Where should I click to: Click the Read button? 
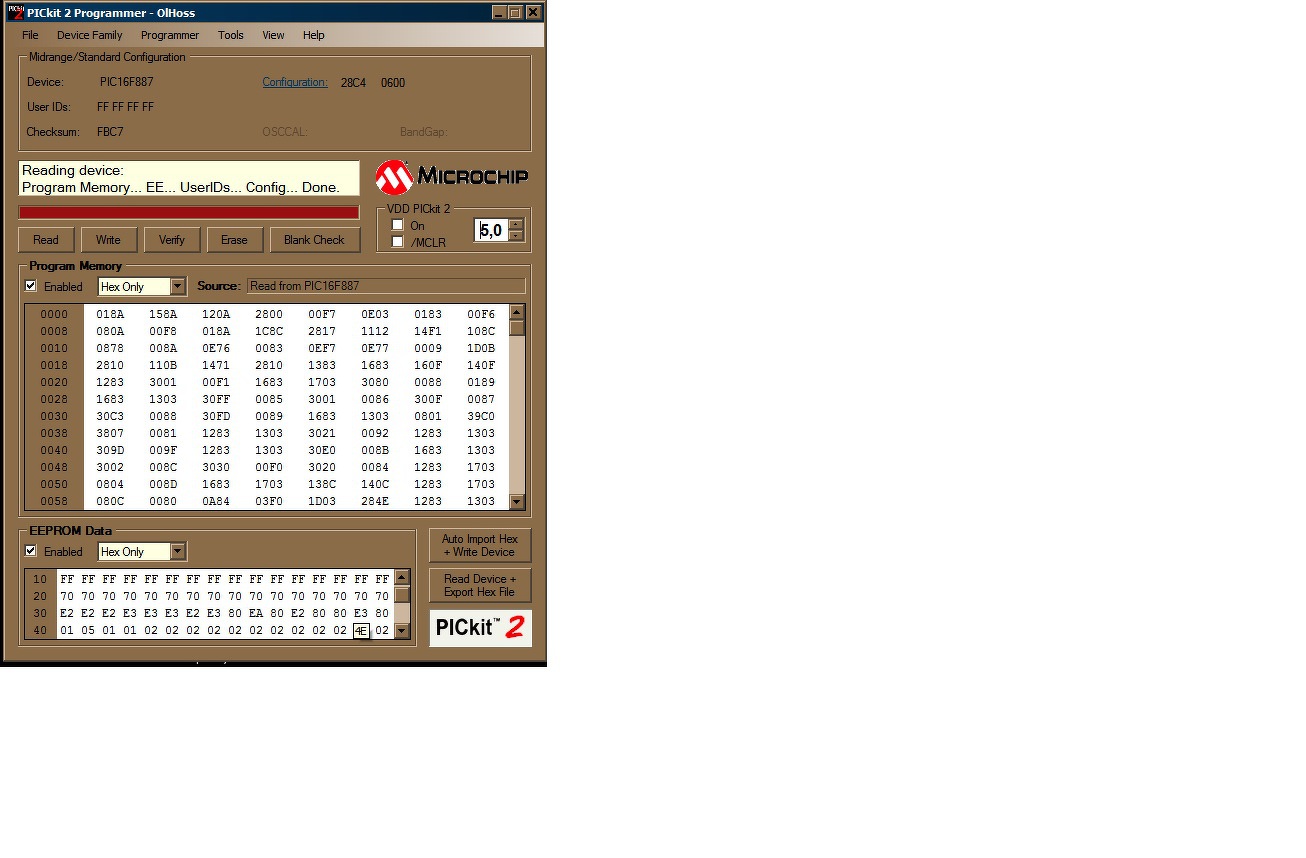click(46, 240)
